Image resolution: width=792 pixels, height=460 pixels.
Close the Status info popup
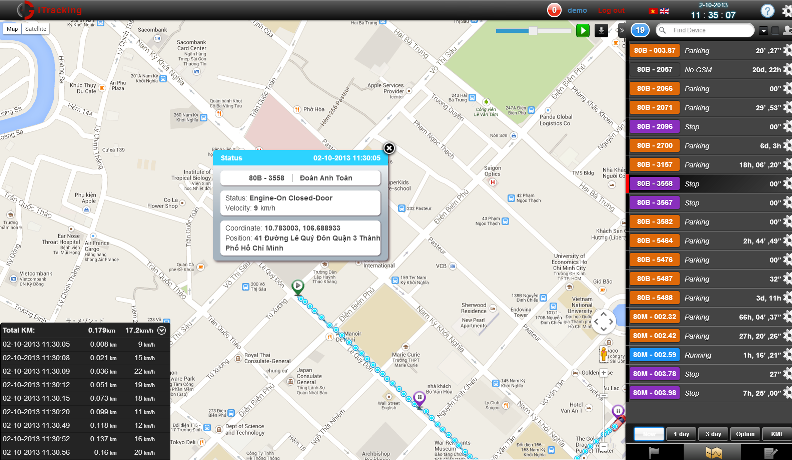(x=389, y=148)
